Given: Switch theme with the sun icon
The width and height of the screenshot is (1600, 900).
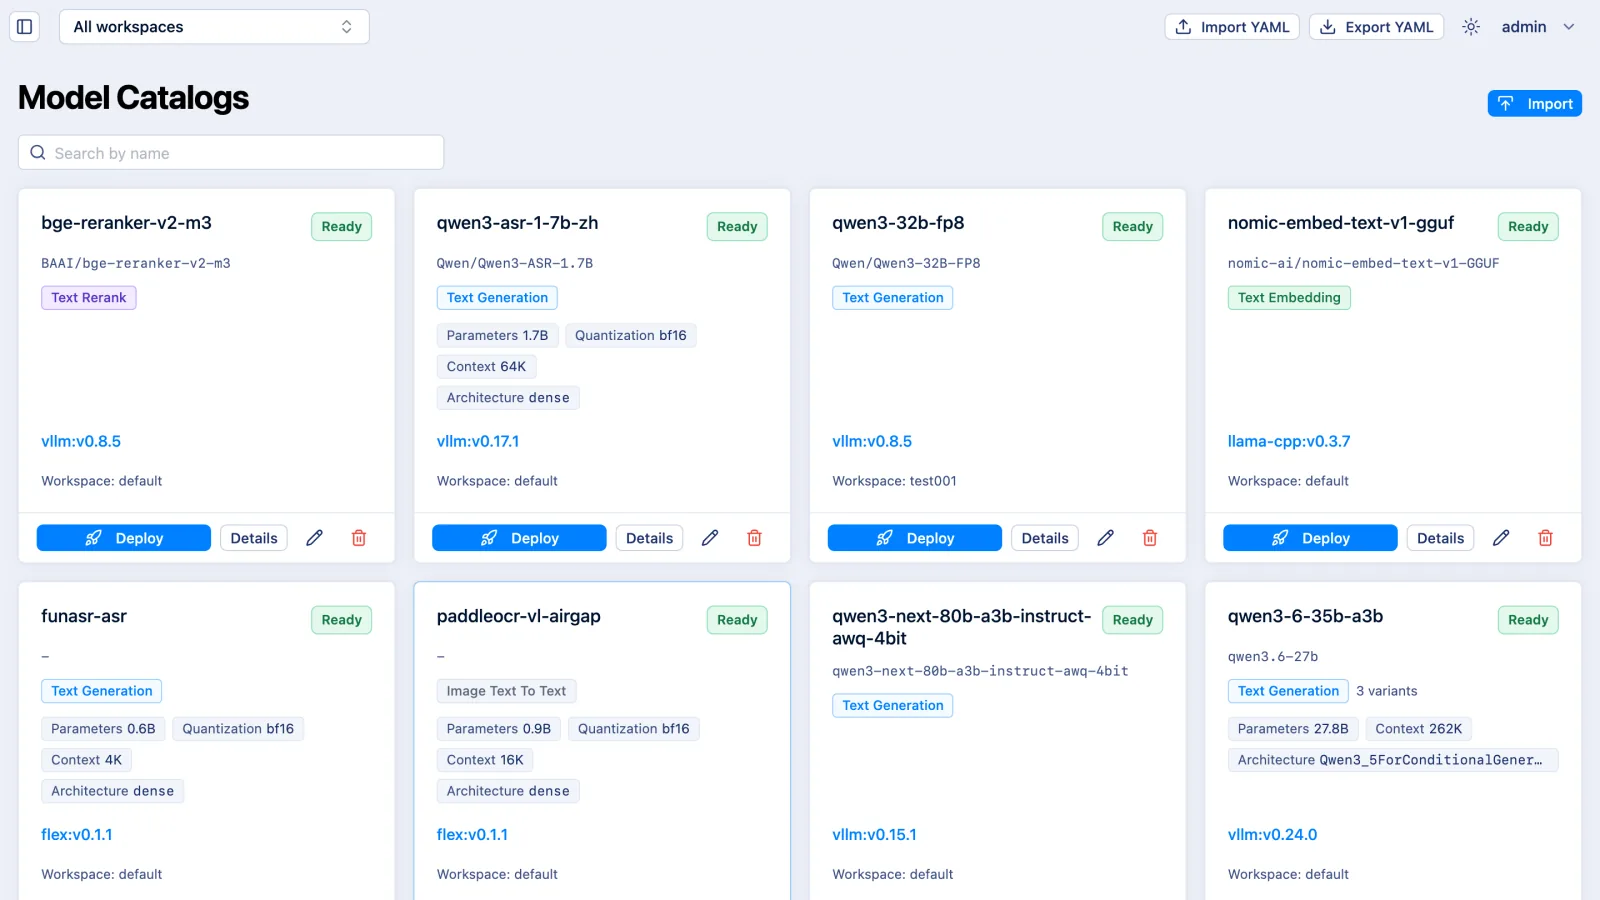Looking at the screenshot, I should tap(1470, 27).
